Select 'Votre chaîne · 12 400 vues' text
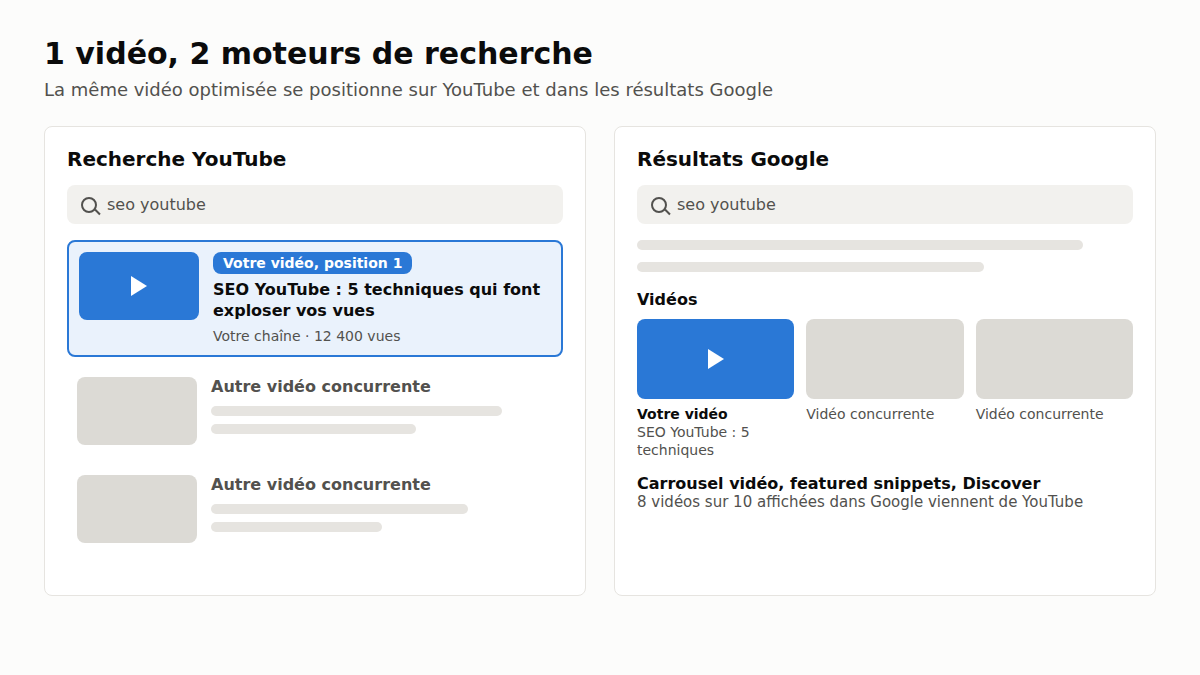Screen dimensions: 1200x675 pyautogui.click(x=306, y=336)
